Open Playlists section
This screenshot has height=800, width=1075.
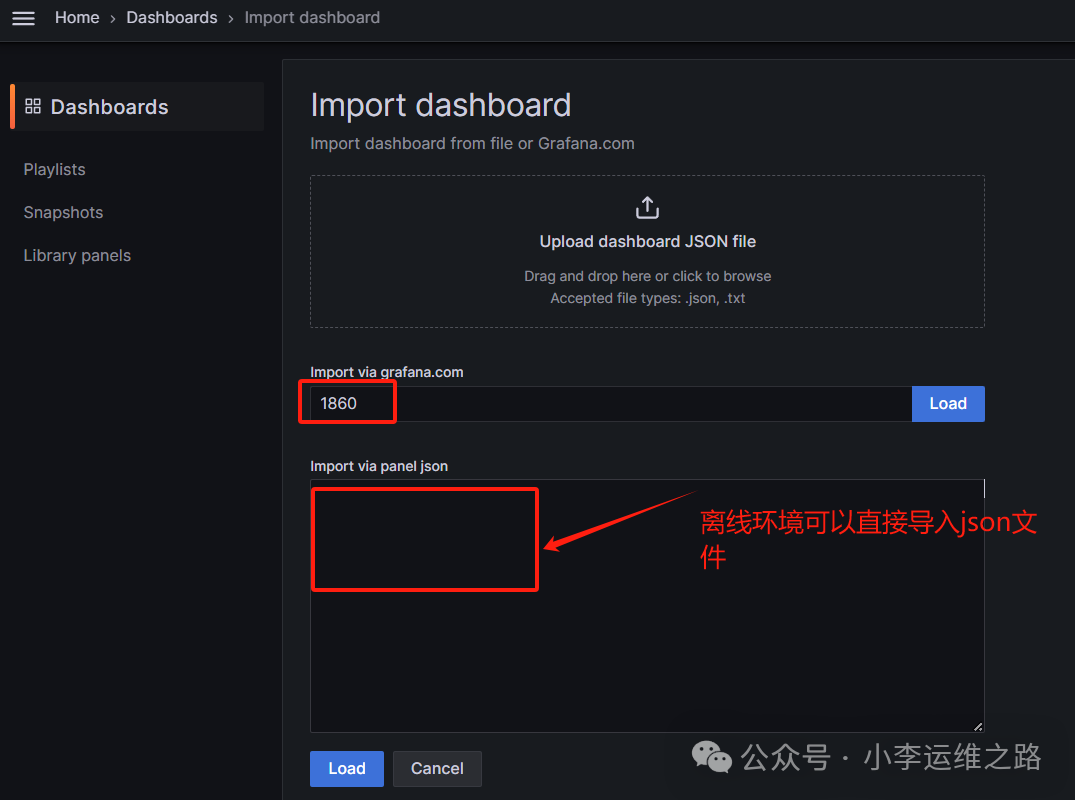(55, 169)
